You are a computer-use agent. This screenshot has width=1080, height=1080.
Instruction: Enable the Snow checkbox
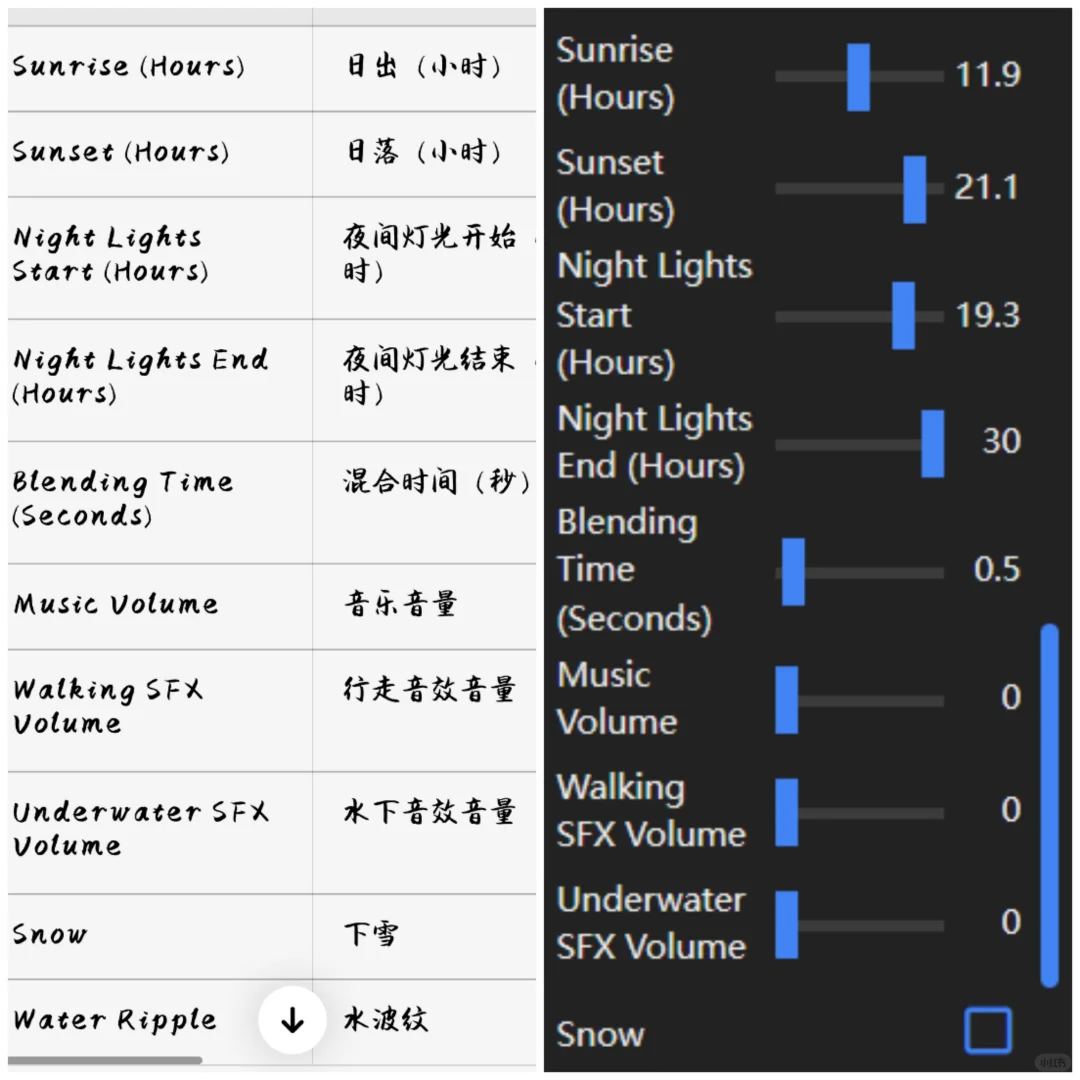(988, 1031)
